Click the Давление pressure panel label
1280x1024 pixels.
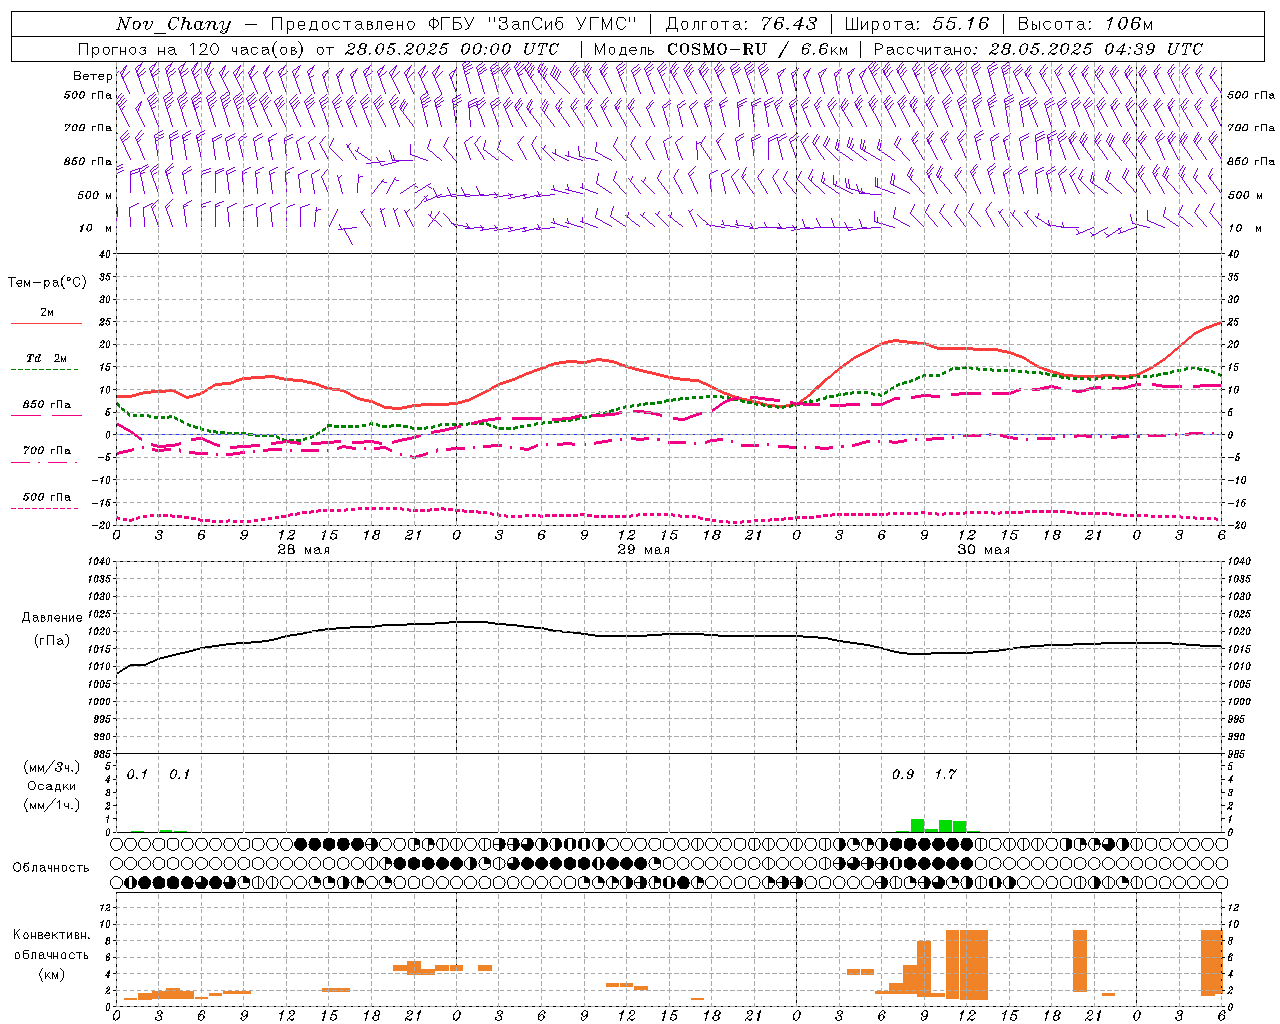click(x=52, y=618)
